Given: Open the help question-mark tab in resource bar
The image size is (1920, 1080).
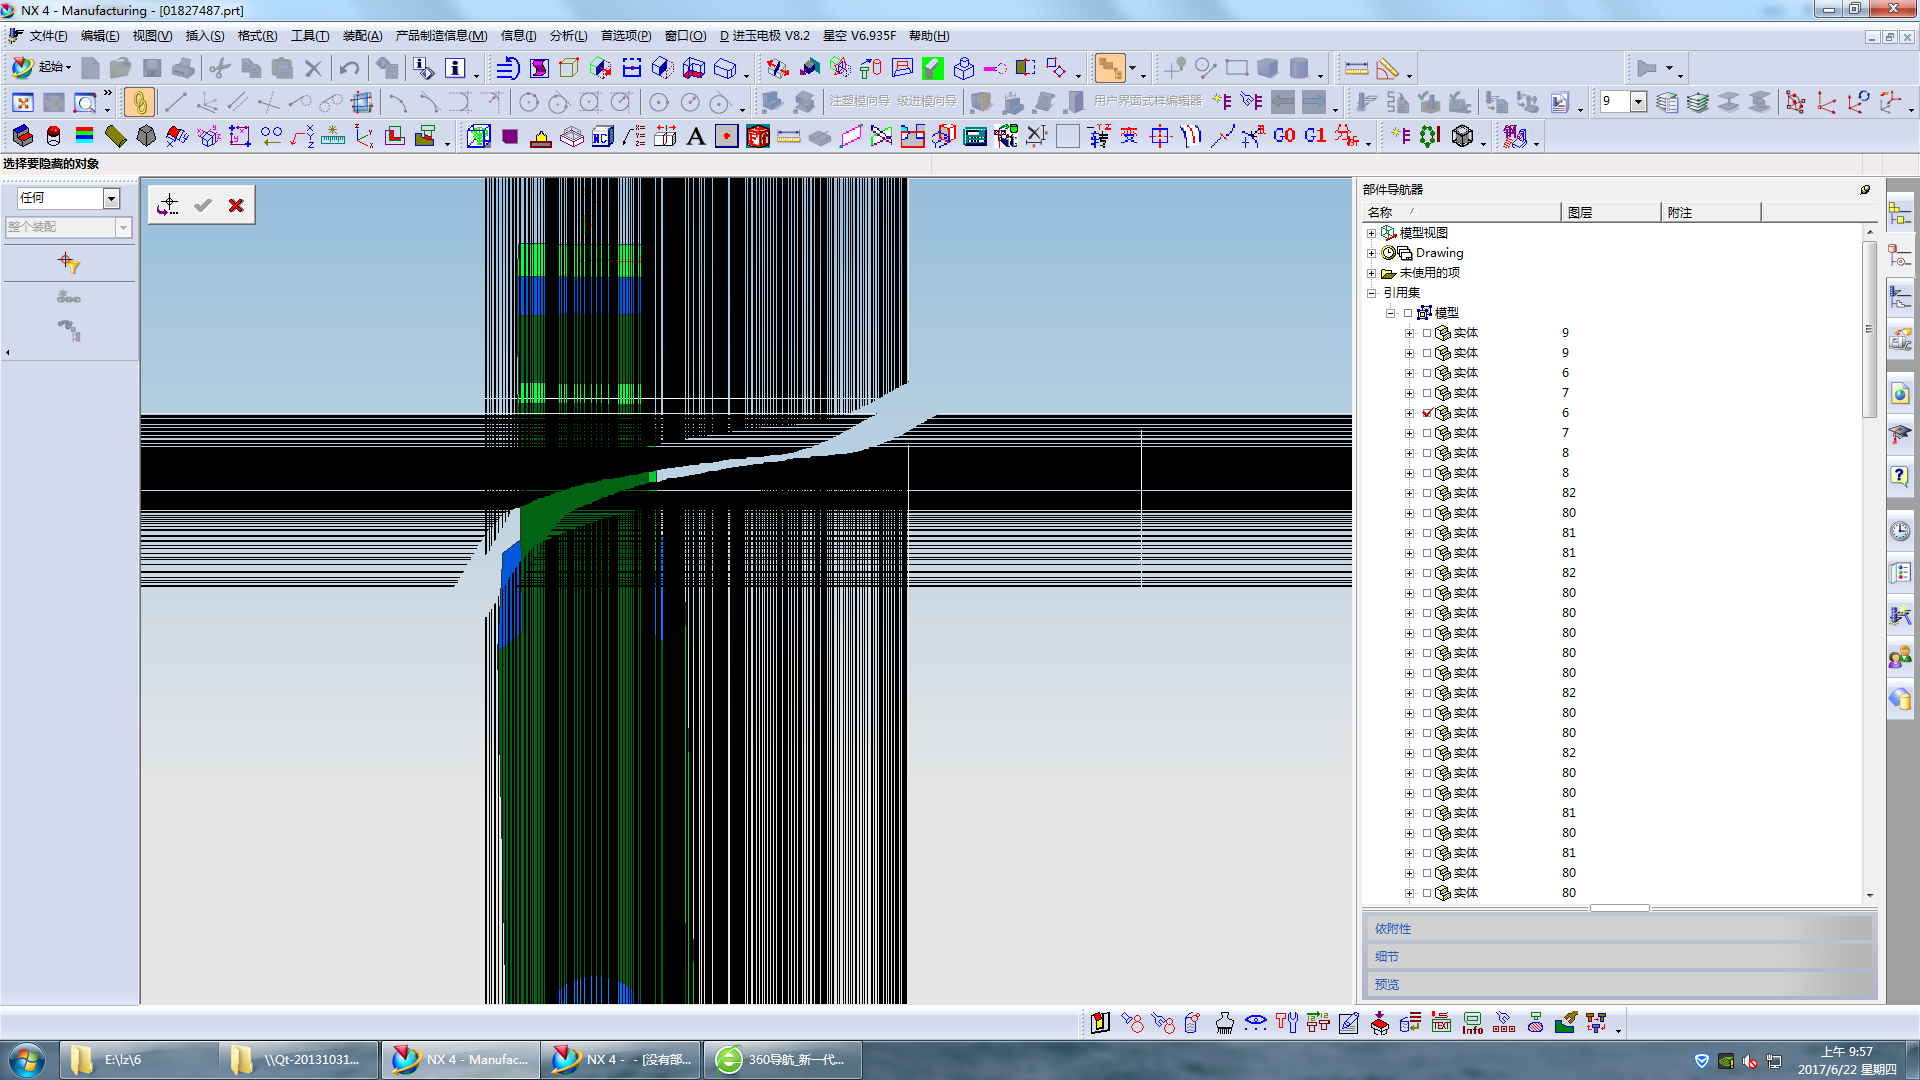Looking at the screenshot, I should (1900, 476).
